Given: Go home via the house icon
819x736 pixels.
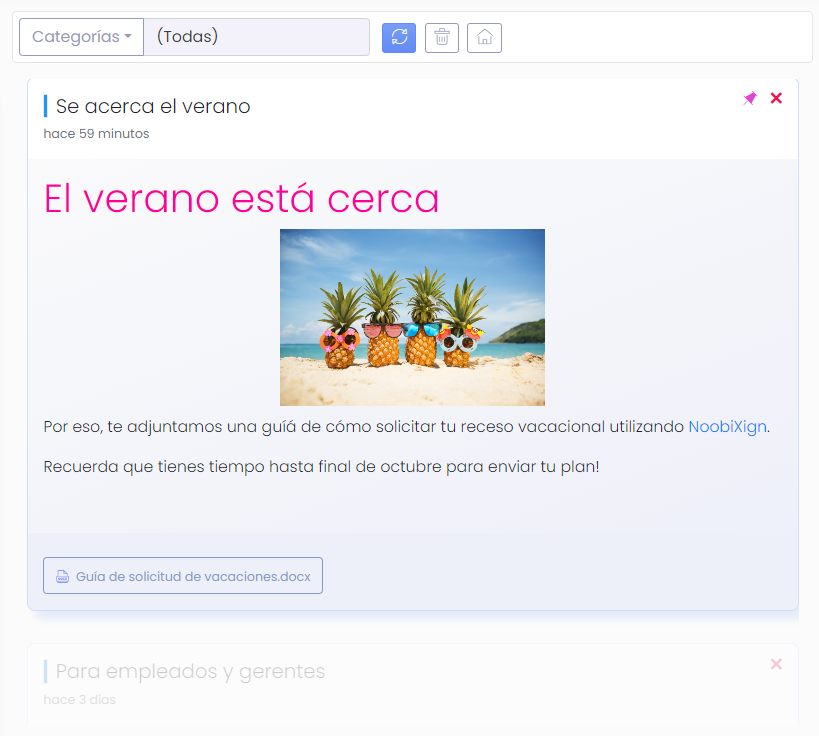Looking at the screenshot, I should (x=484, y=38).
